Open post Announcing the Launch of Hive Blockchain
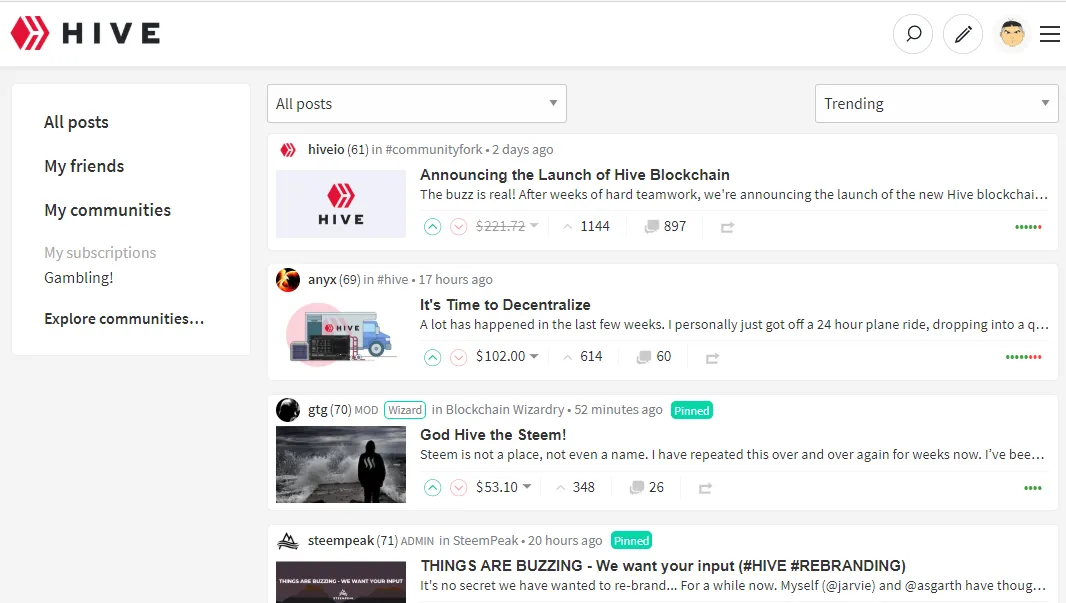The height and width of the screenshot is (603, 1066). [x=574, y=175]
